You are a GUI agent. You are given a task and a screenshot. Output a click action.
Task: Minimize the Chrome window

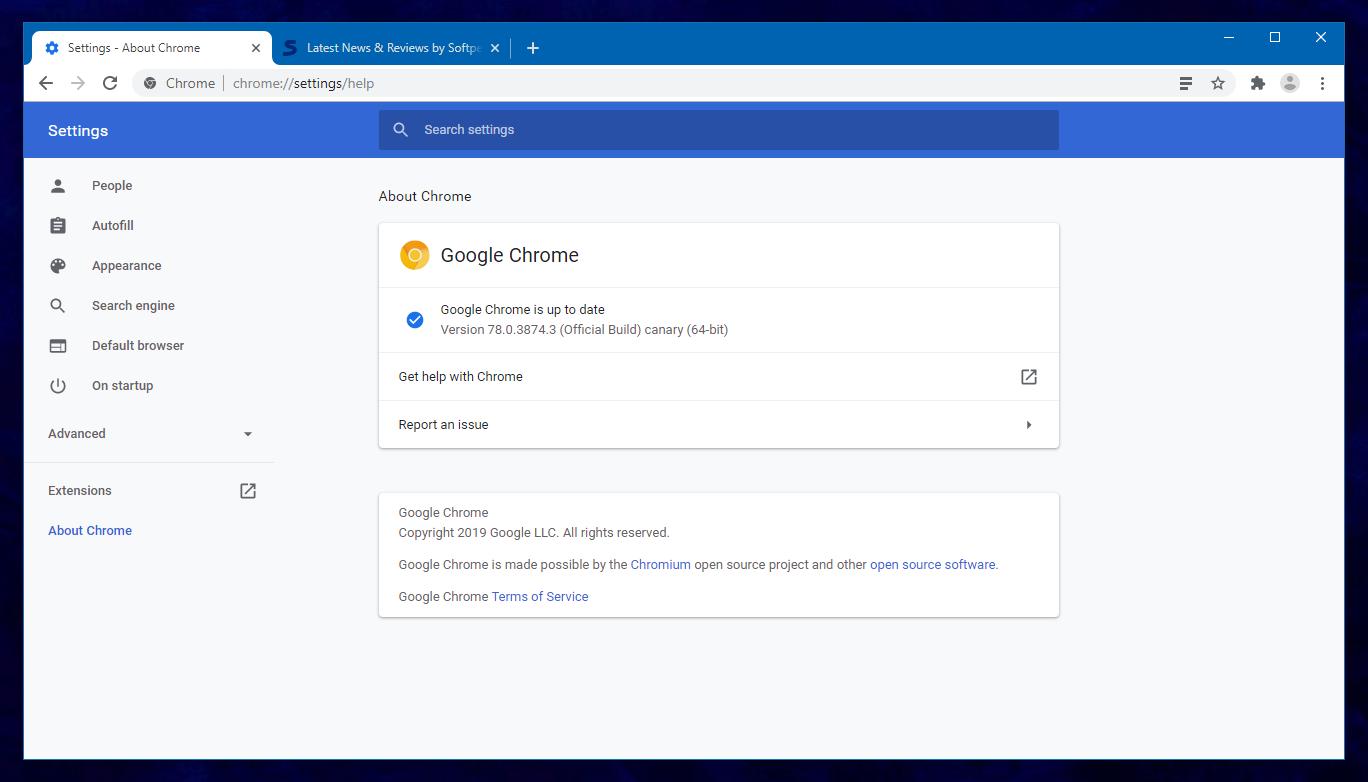[x=1229, y=38]
